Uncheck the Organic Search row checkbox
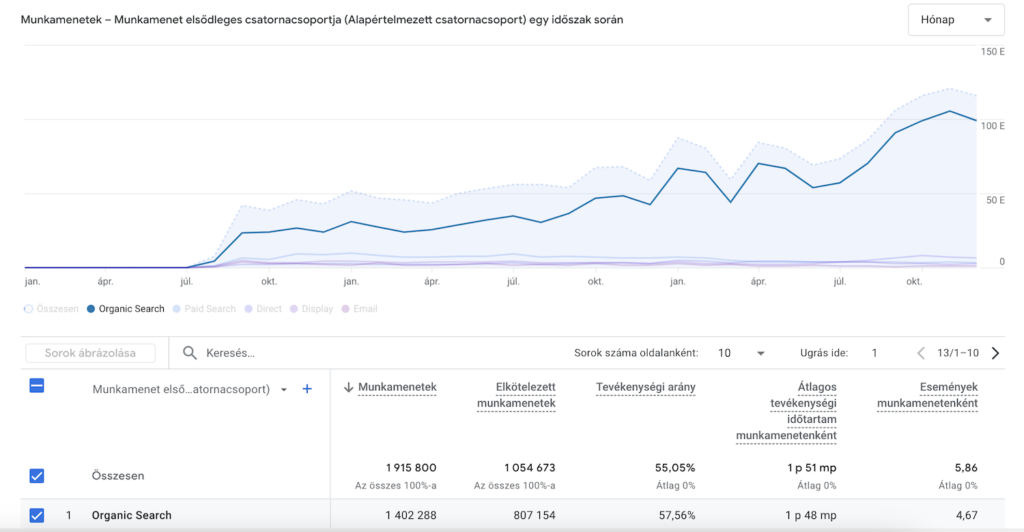 (37, 516)
